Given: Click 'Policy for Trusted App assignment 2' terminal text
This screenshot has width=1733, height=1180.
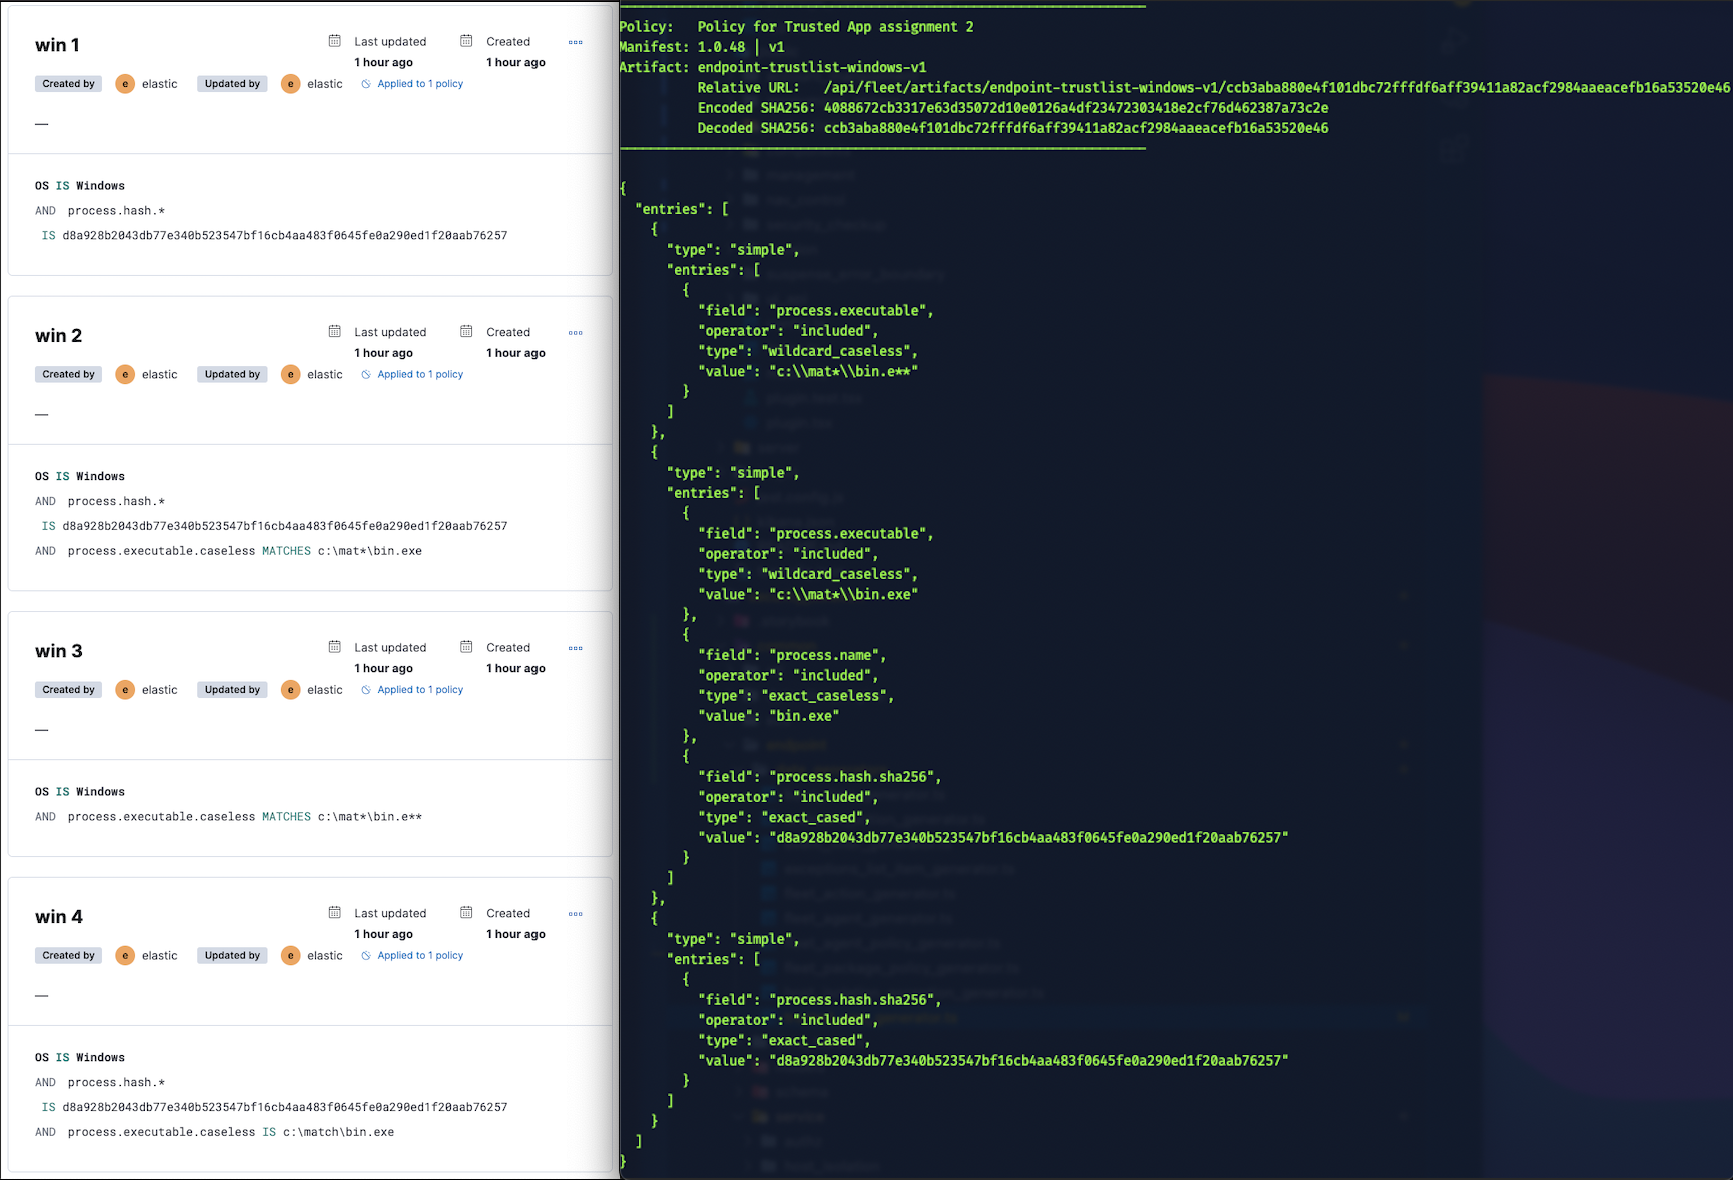Looking at the screenshot, I should tap(836, 27).
